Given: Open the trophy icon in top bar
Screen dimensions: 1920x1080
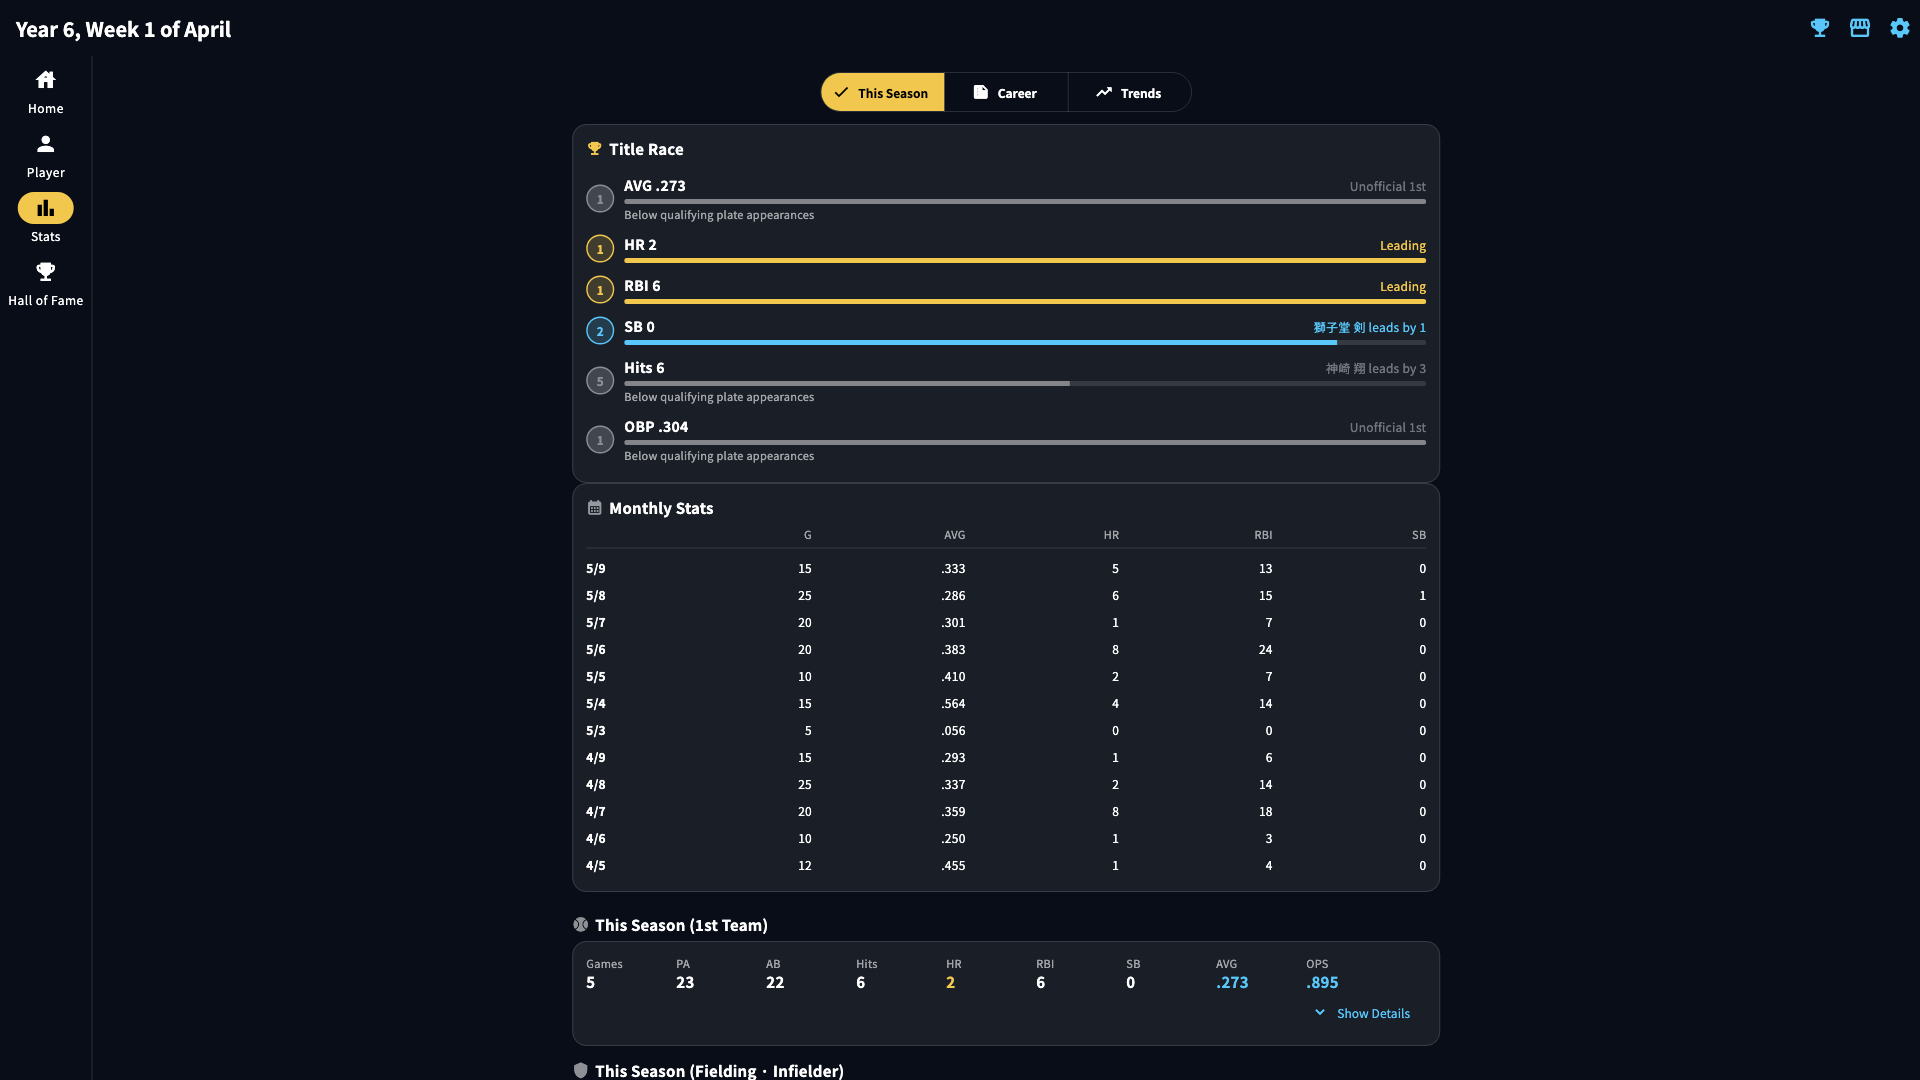Looking at the screenshot, I should point(1820,28).
